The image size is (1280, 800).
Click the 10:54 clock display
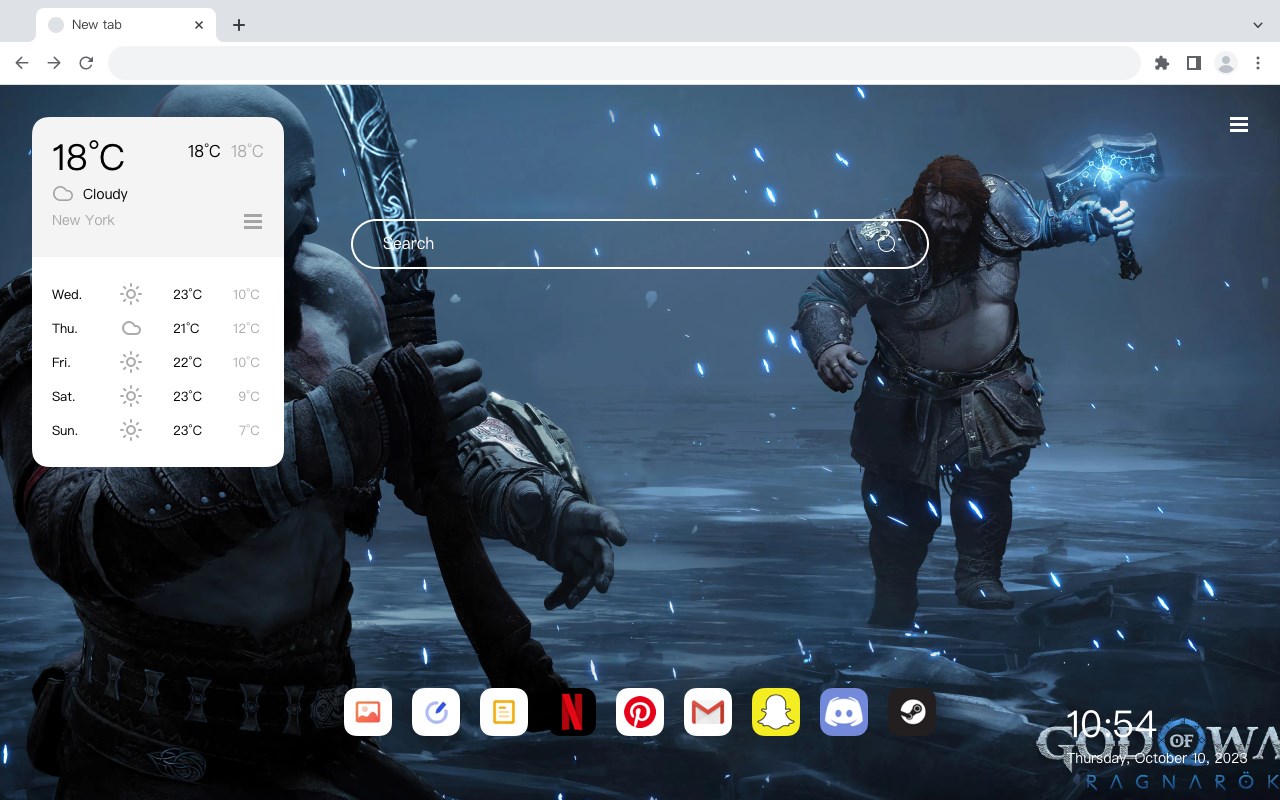pos(1111,724)
